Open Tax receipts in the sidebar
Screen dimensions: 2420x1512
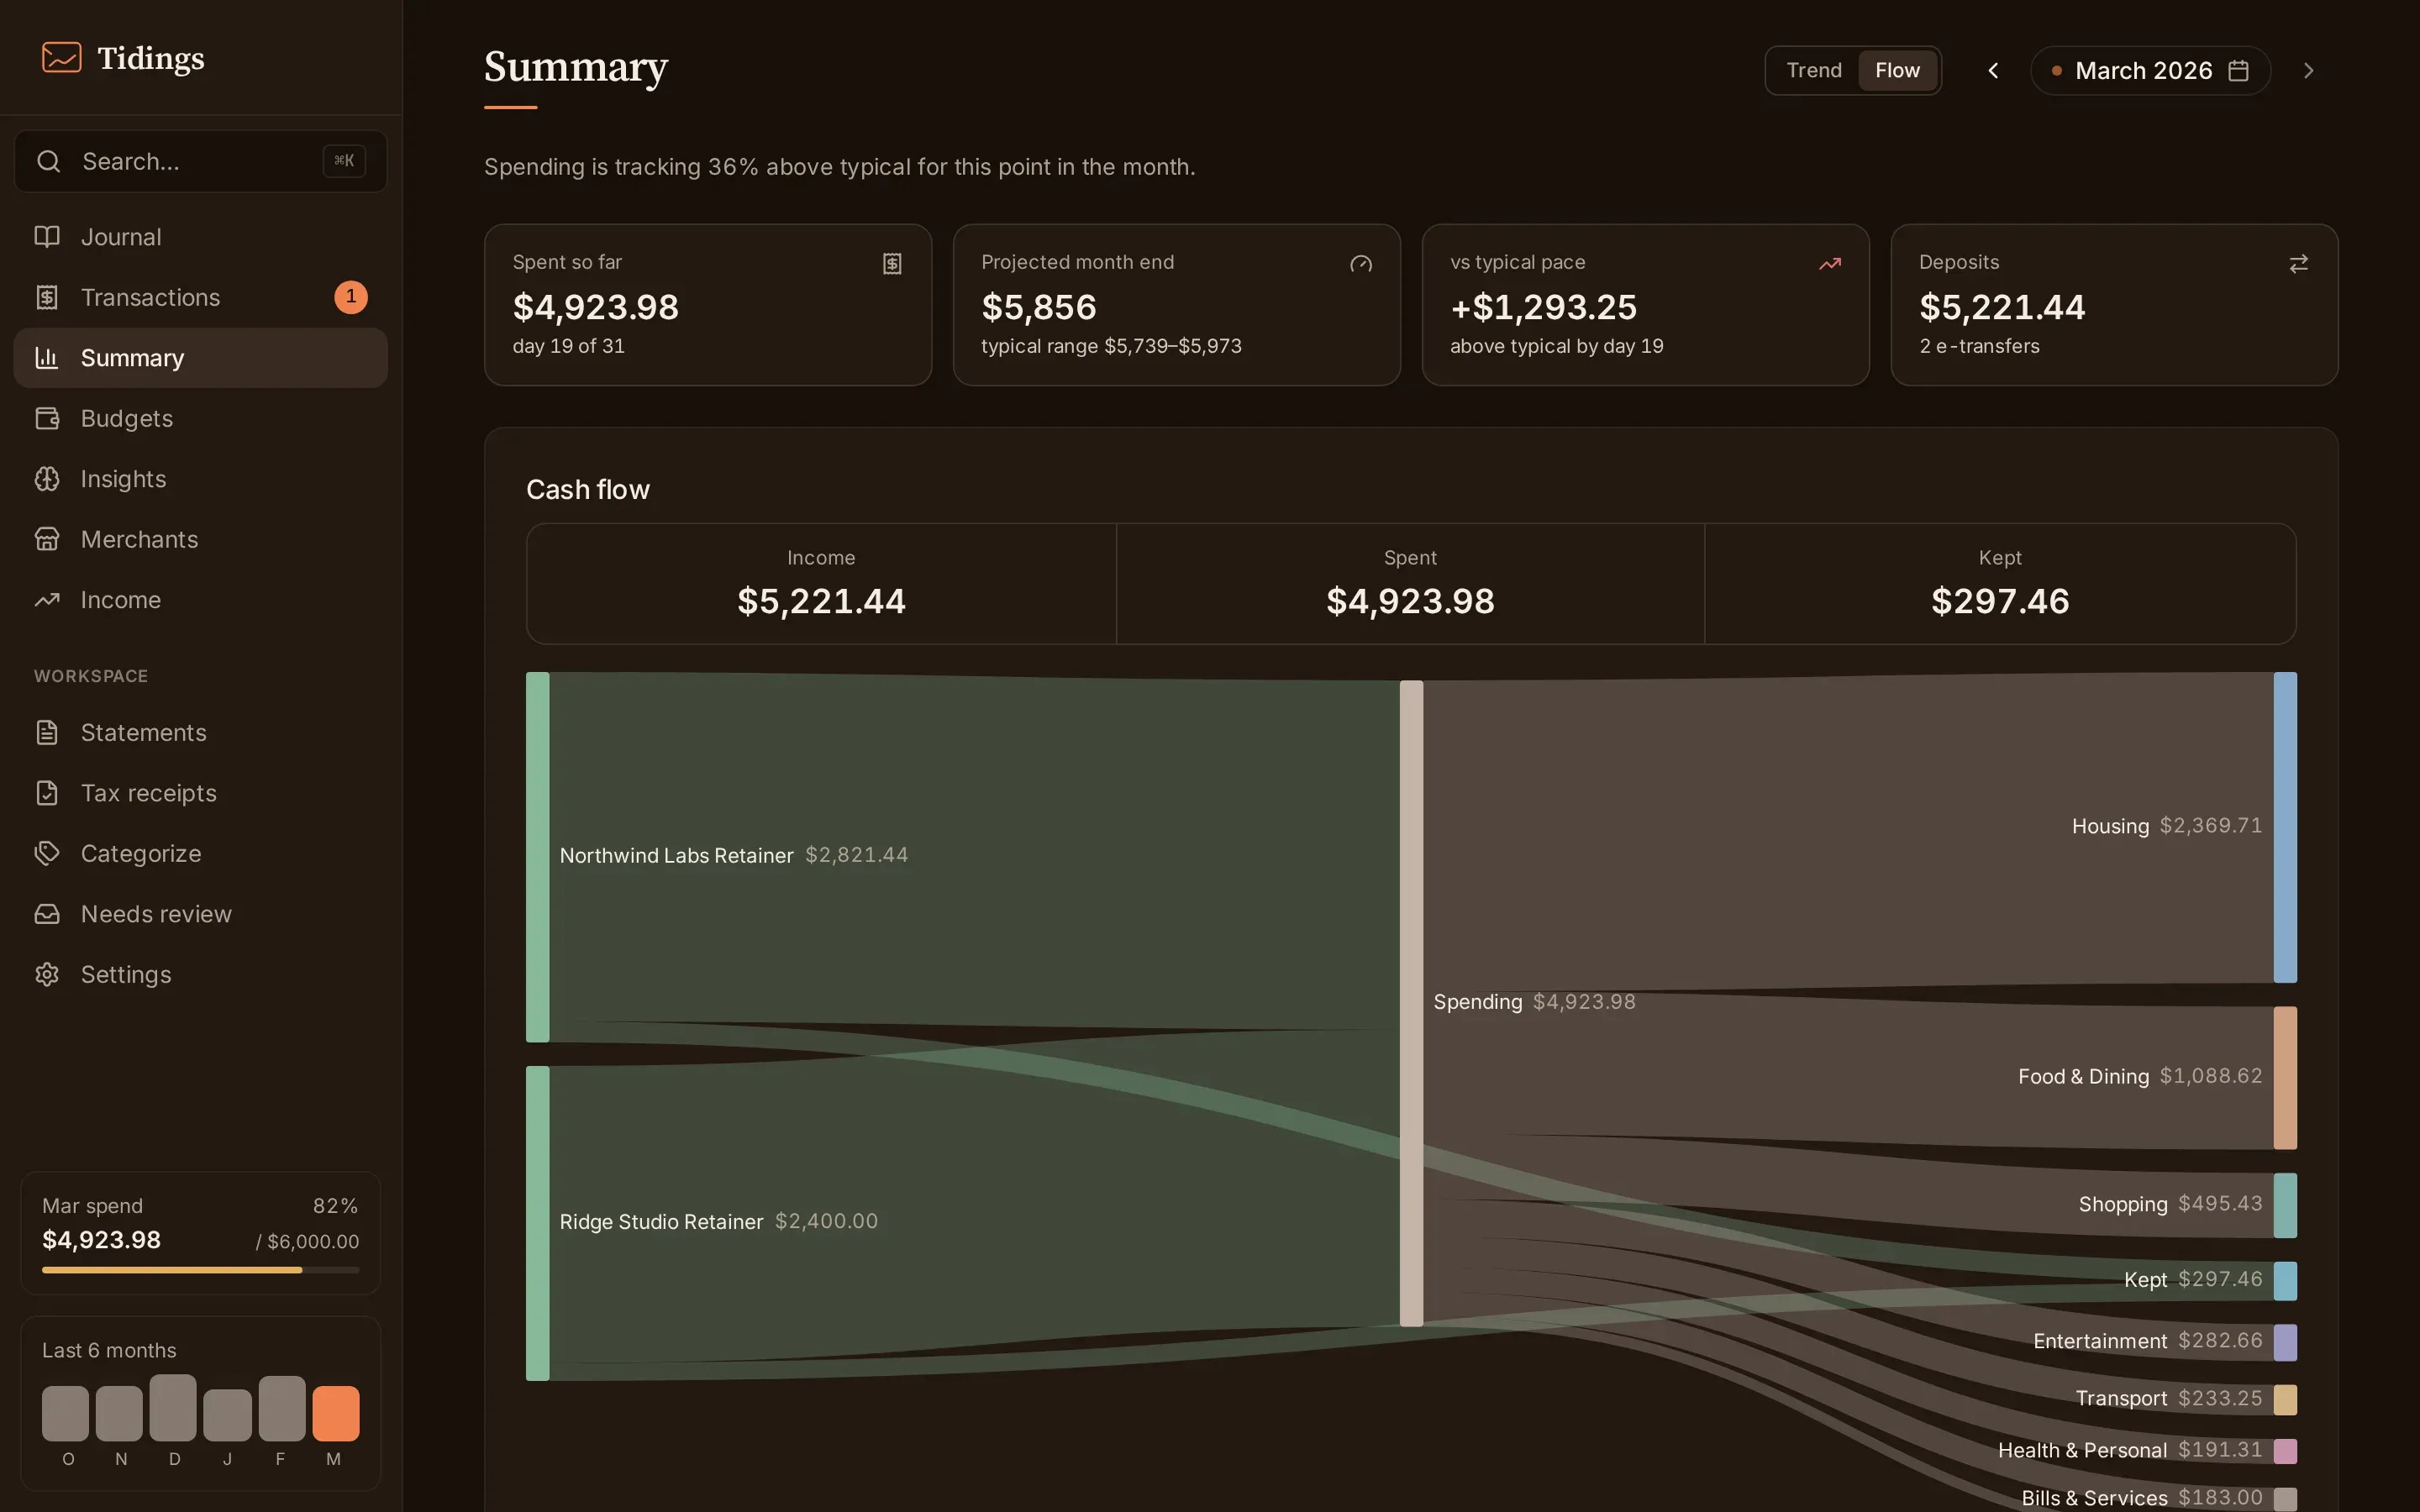pyautogui.click(x=201, y=793)
